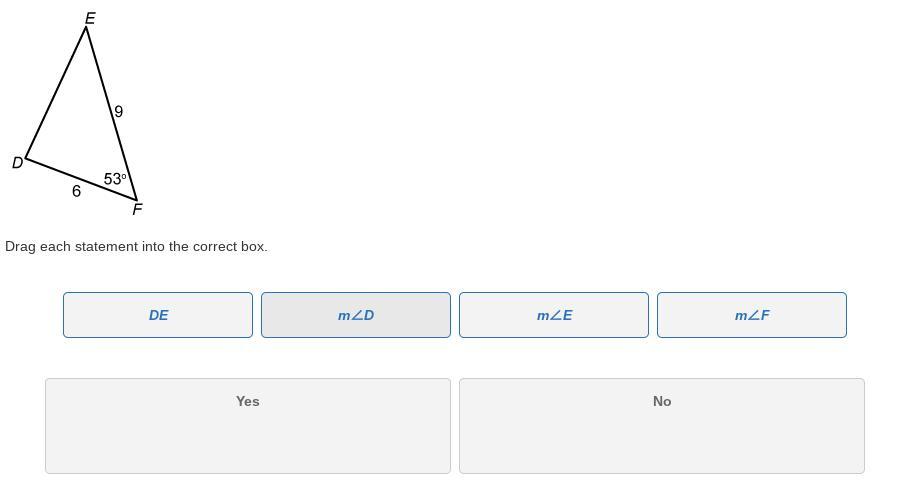Click vertex label E on triangle
The height and width of the screenshot is (482, 904).
(90, 18)
